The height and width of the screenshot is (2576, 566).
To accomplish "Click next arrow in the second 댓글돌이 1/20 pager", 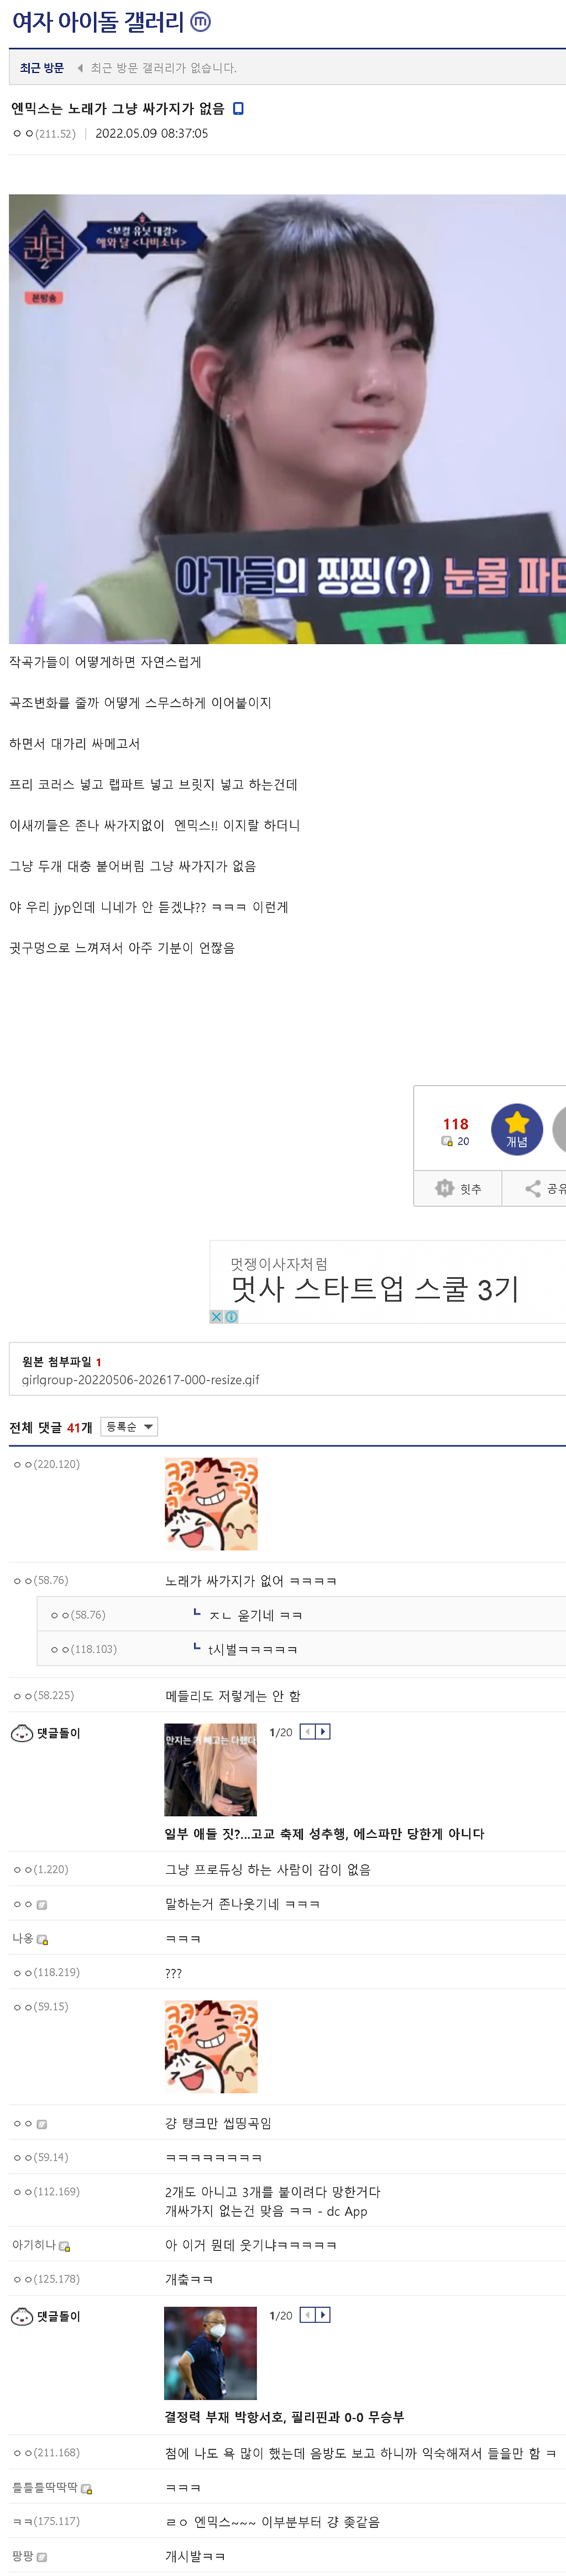I will tap(323, 2314).
